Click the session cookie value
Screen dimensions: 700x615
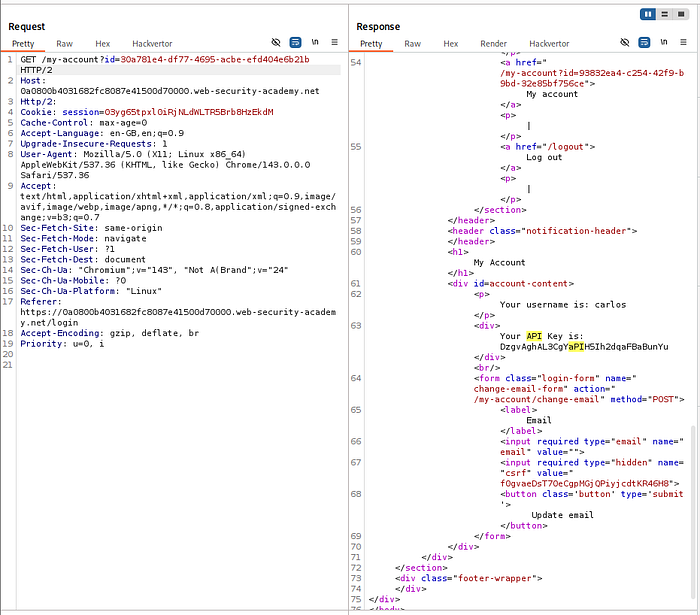[189, 112]
